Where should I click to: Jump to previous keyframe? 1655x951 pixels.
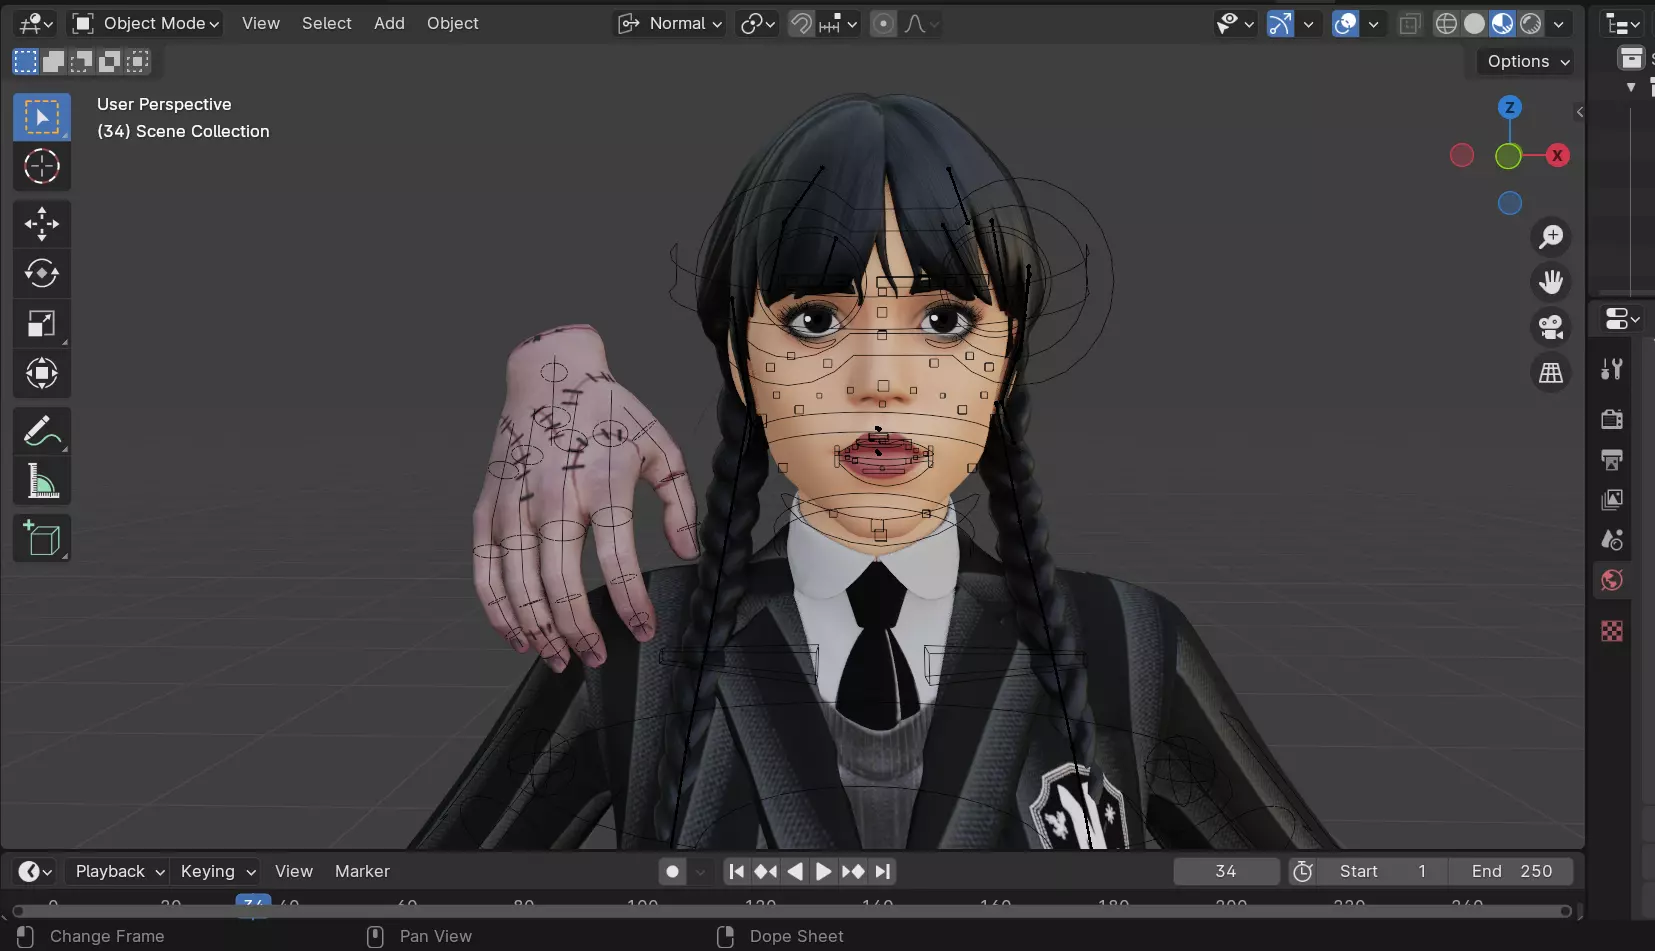(766, 872)
